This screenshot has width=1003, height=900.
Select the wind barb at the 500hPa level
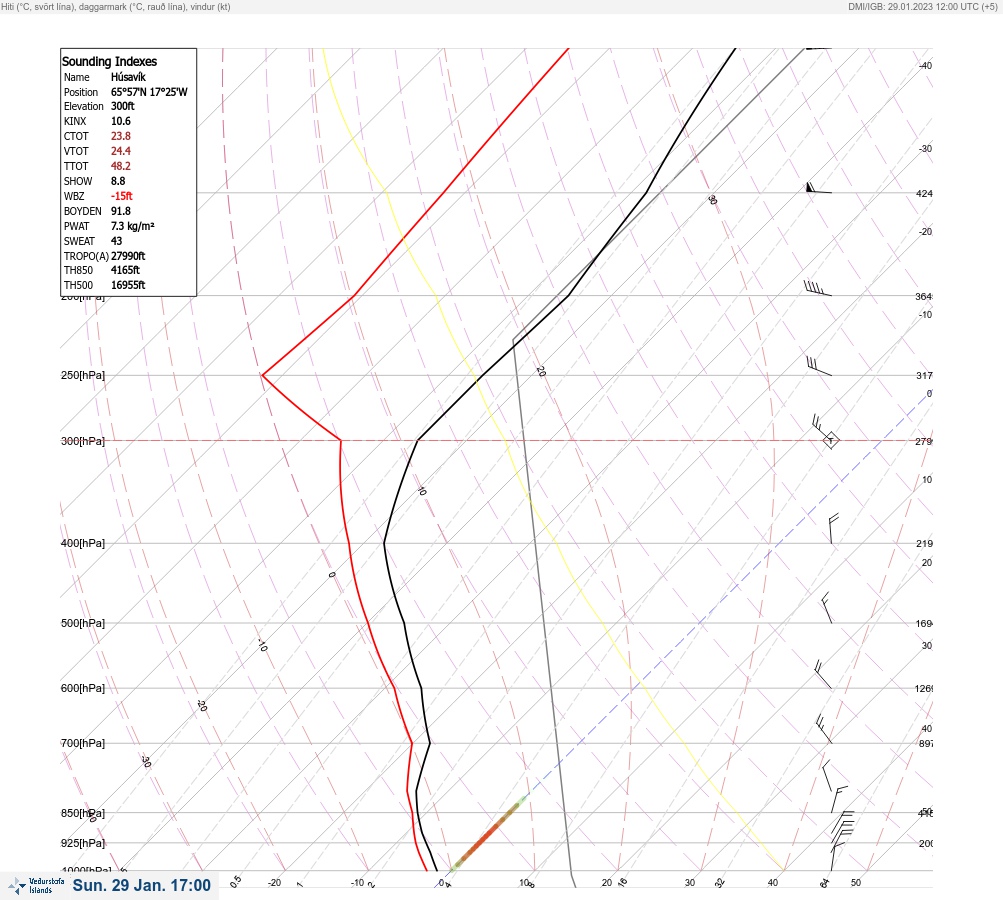point(827,608)
